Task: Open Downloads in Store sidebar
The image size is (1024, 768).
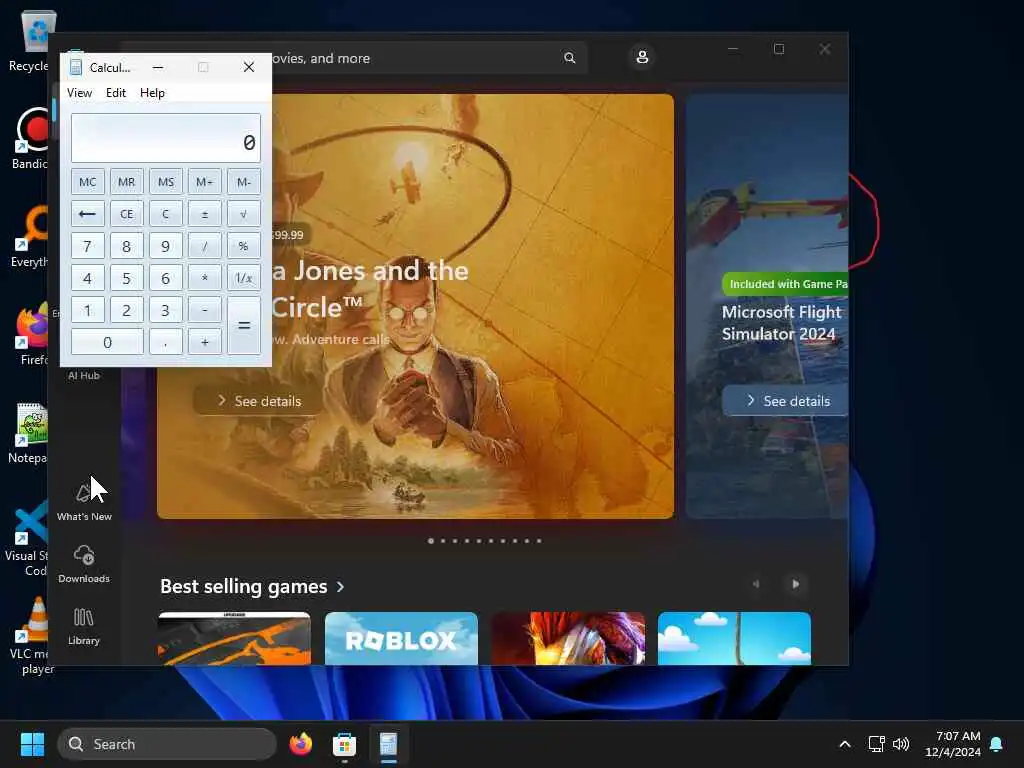Action: click(x=84, y=564)
